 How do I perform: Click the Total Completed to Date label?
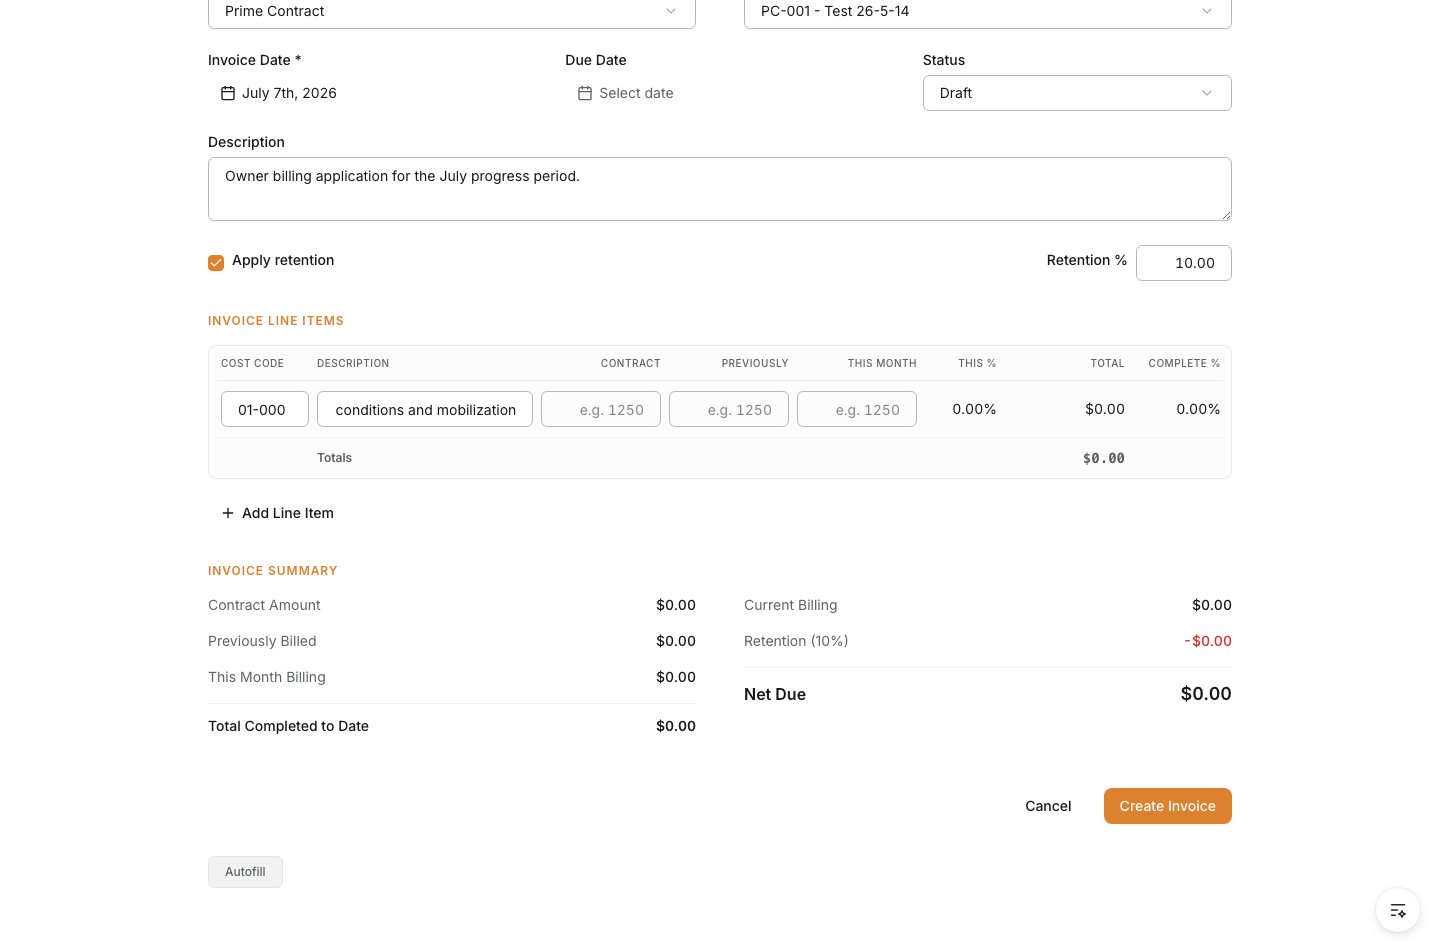288,726
